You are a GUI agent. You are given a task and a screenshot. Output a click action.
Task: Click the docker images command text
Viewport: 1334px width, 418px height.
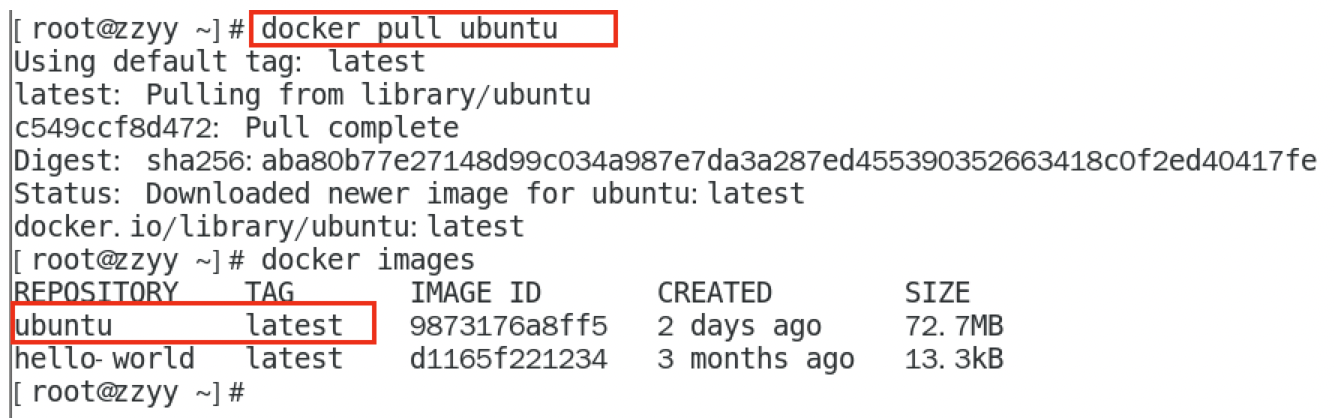[x=367, y=260]
